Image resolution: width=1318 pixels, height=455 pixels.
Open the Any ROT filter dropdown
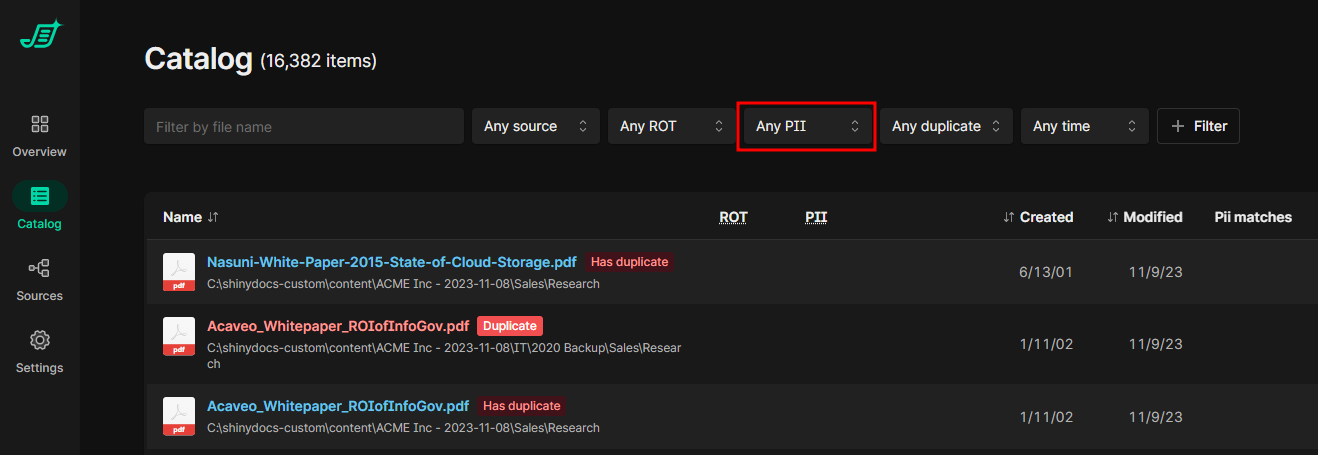click(671, 126)
